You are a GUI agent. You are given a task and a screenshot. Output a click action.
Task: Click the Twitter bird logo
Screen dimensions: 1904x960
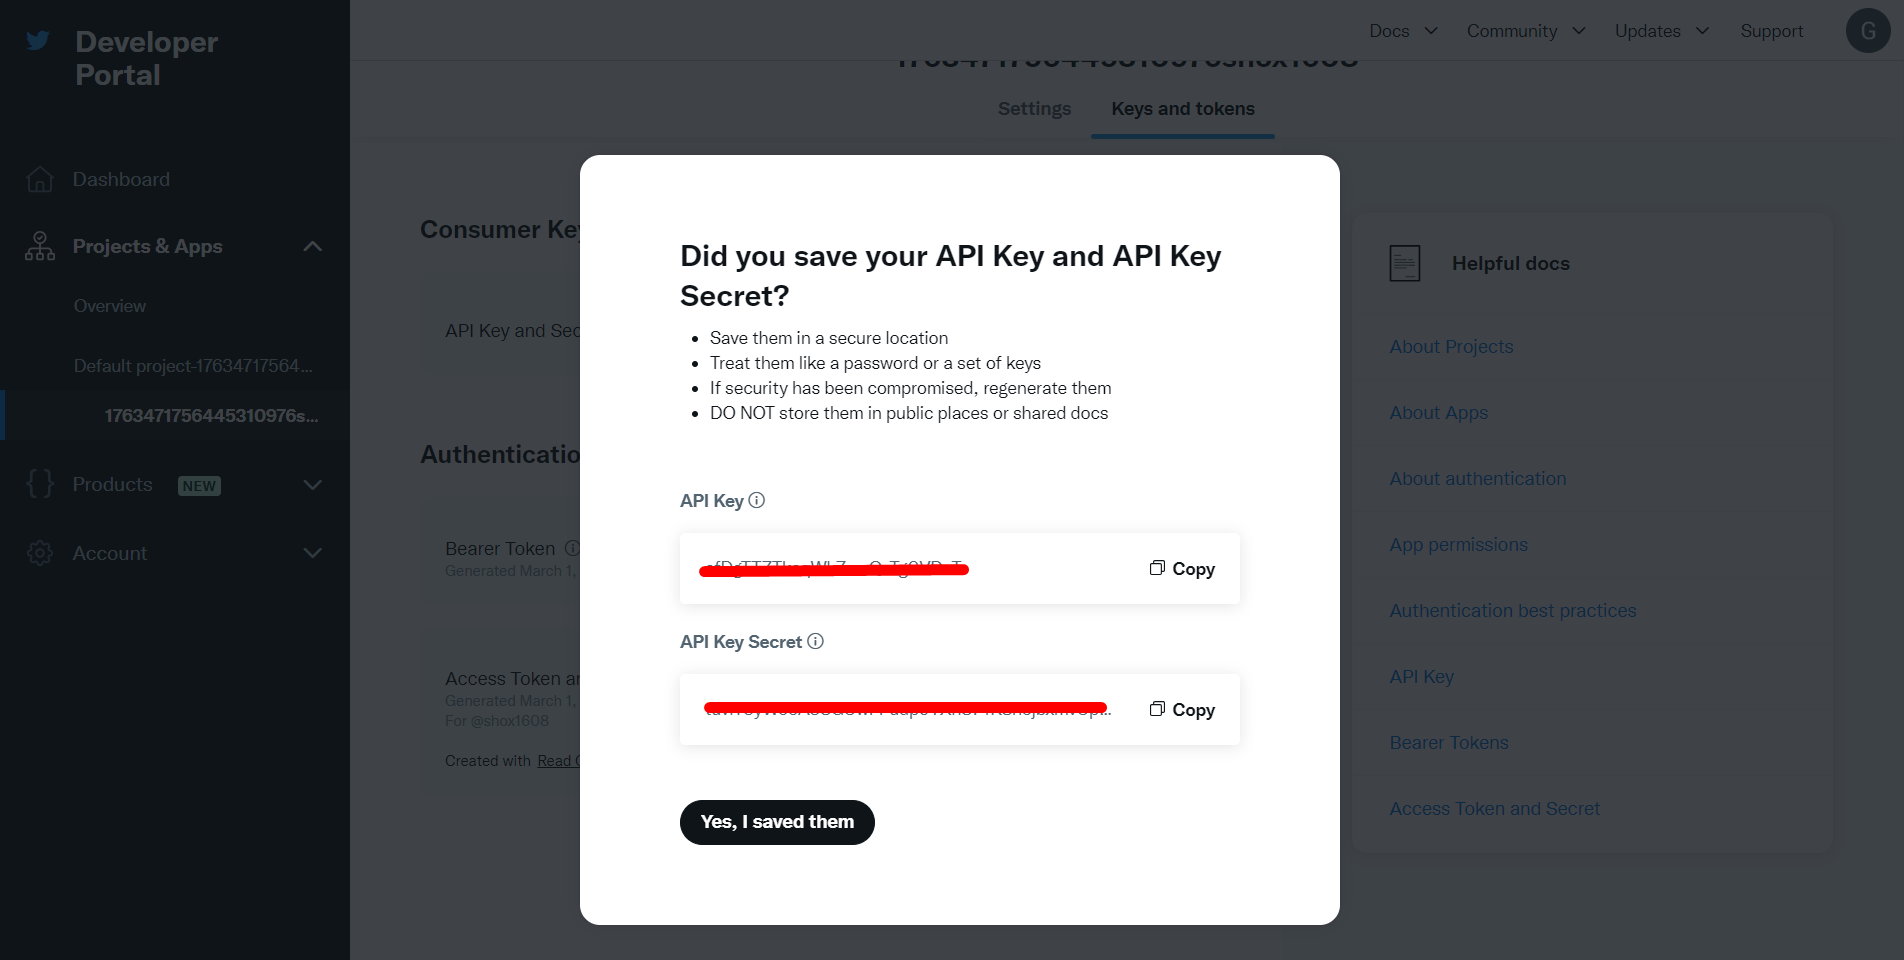coord(38,41)
